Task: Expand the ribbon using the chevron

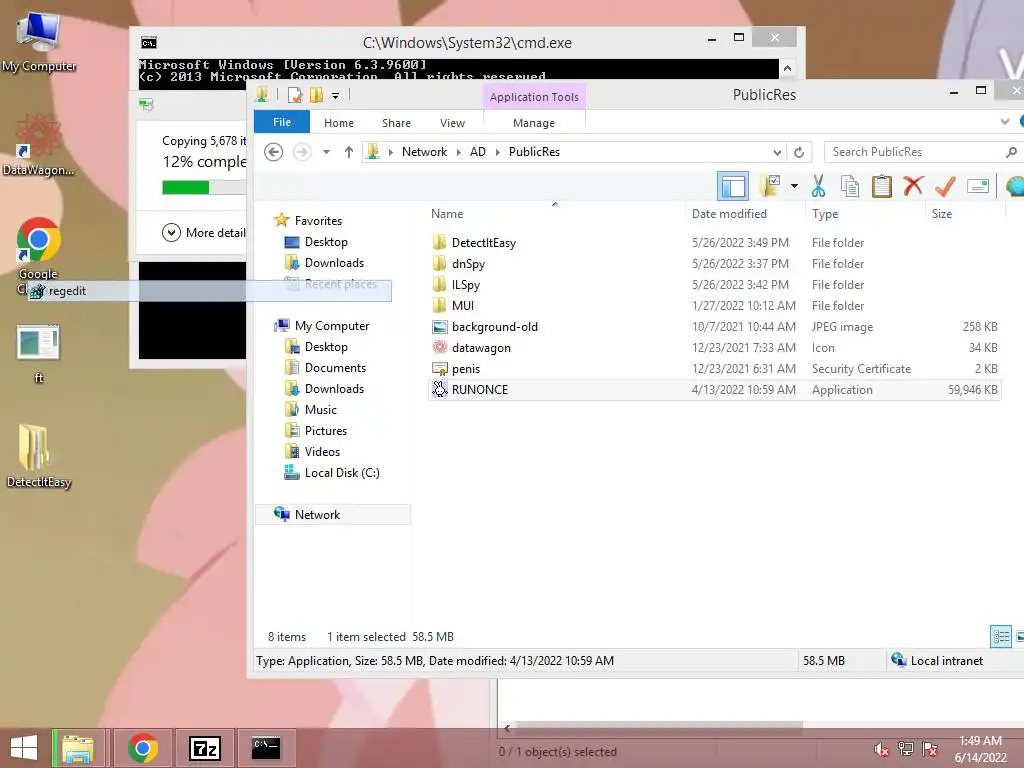Action: click(x=1004, y=121)
